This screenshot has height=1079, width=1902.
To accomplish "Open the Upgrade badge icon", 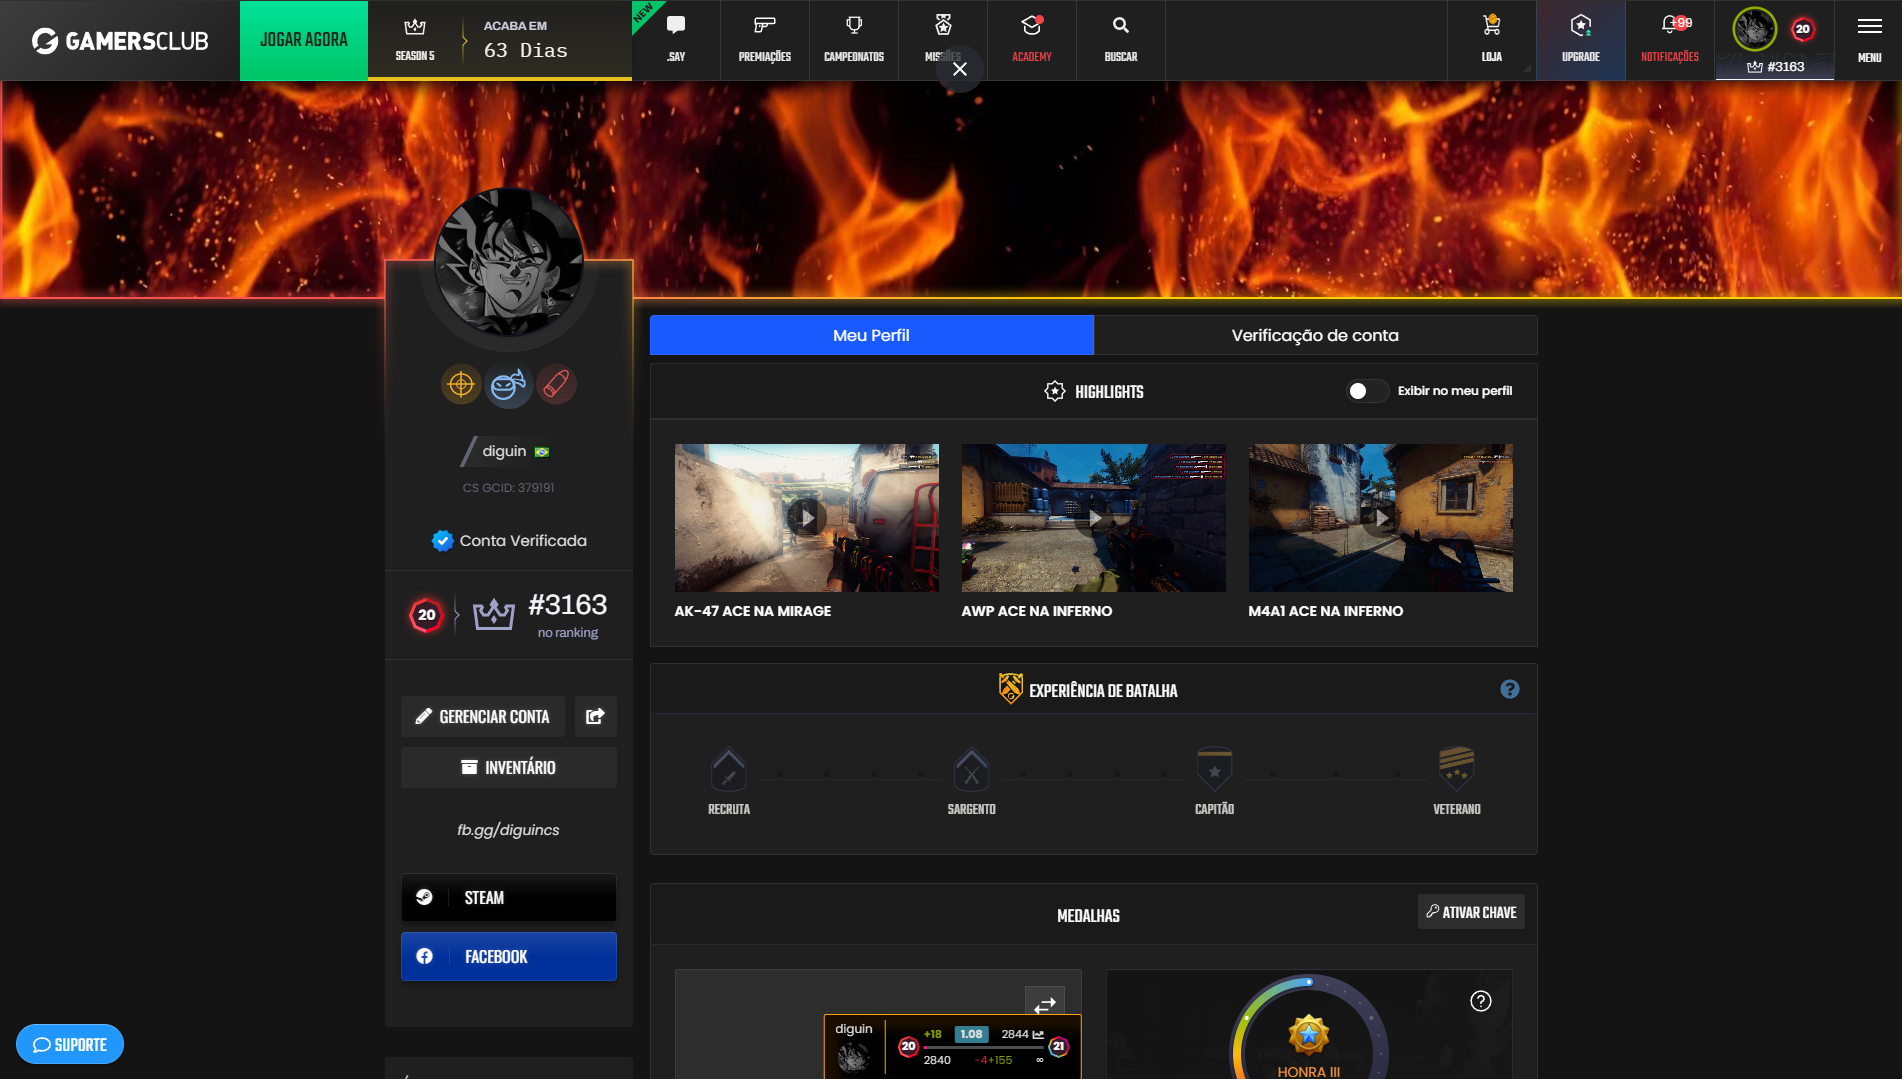I will [x=1581, y=26].
